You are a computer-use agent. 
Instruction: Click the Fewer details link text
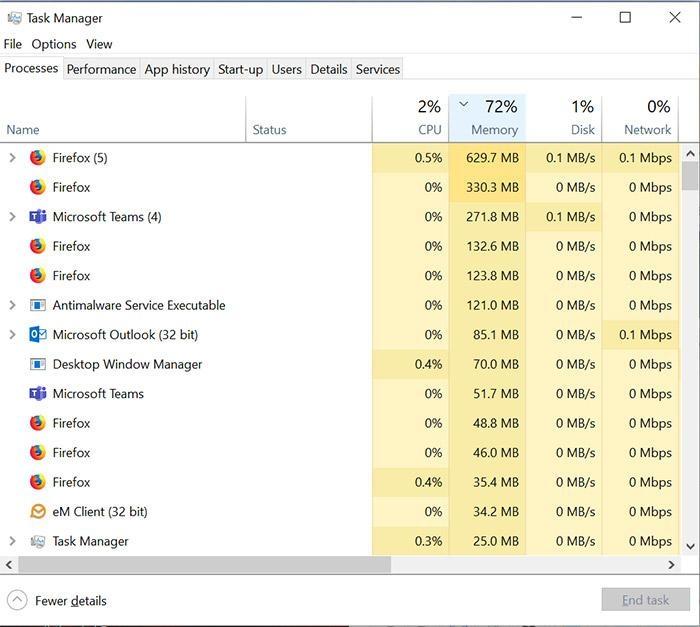pyautogui.click(x=71, y=601)
